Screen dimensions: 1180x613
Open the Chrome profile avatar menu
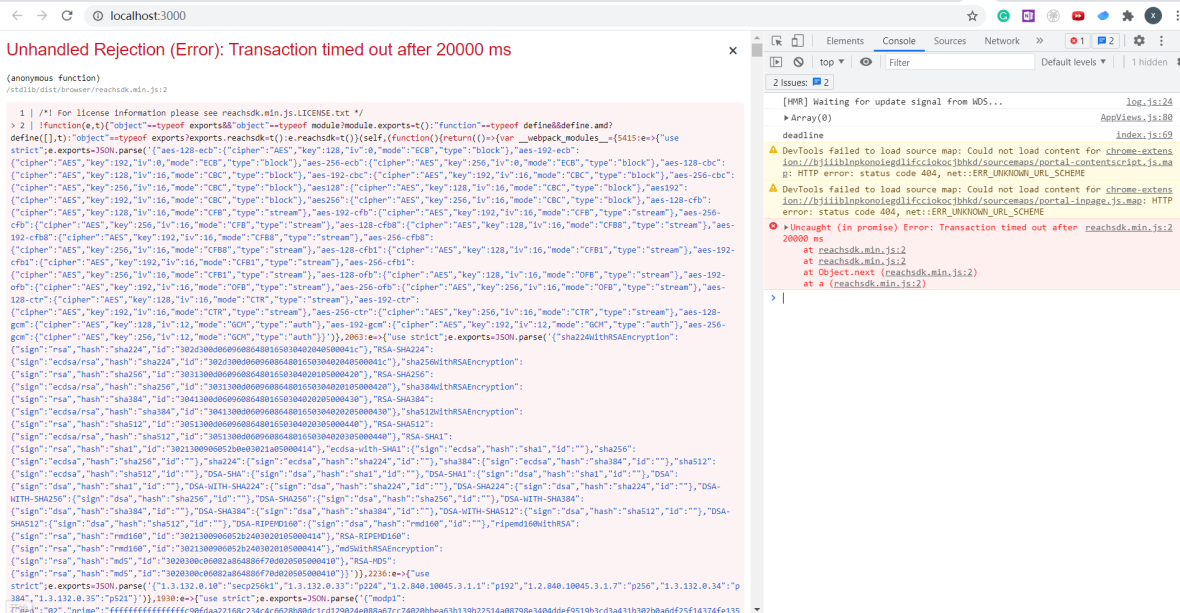1153,16
